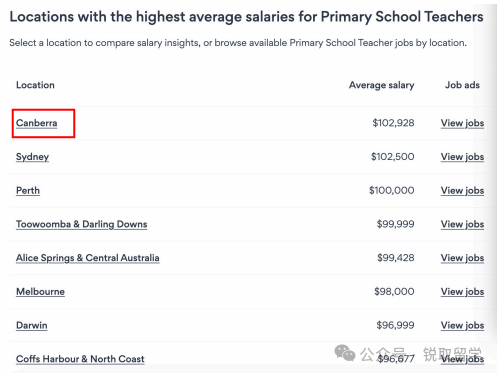This screenshot has width=498, height=375.
Task: Open Alice Springs & Central Australia link
Action: [x=88, y=258]
